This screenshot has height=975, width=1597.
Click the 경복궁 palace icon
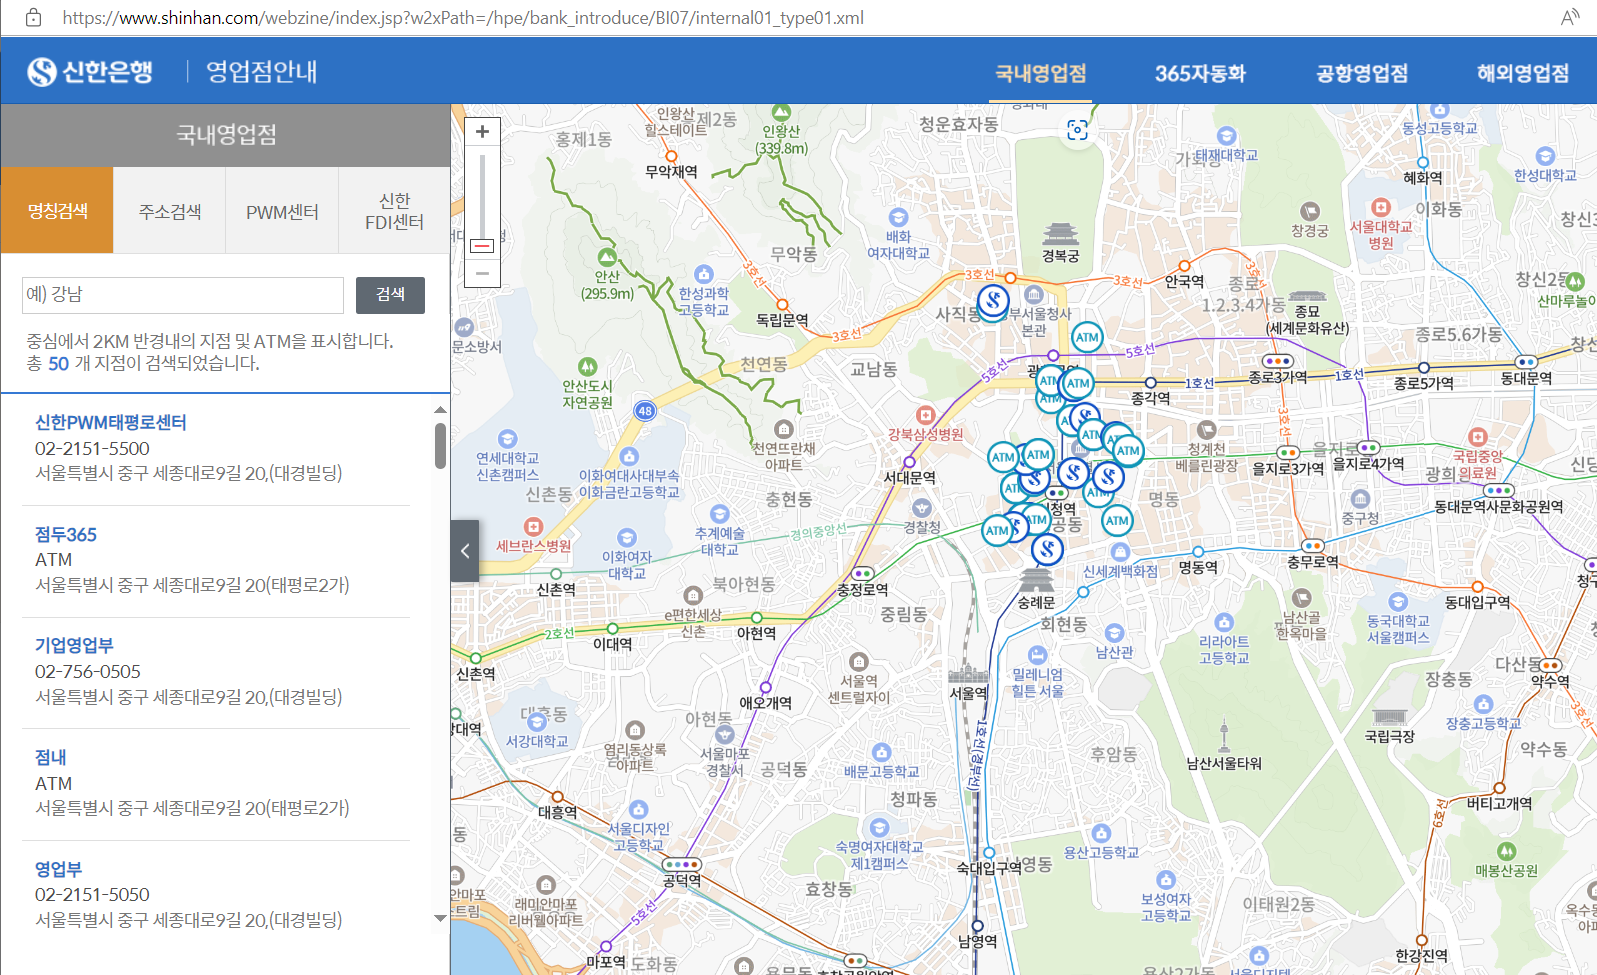point(1060,235)
